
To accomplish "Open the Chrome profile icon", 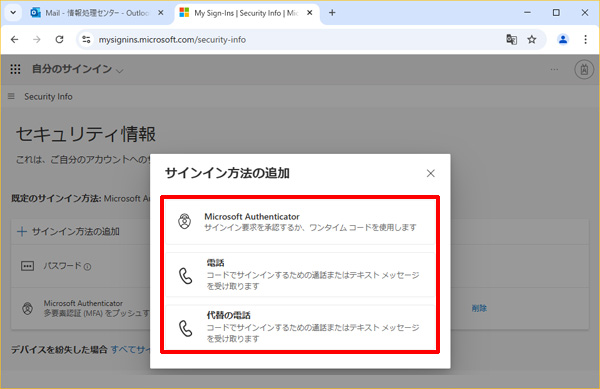I will [x=562, y=39].
